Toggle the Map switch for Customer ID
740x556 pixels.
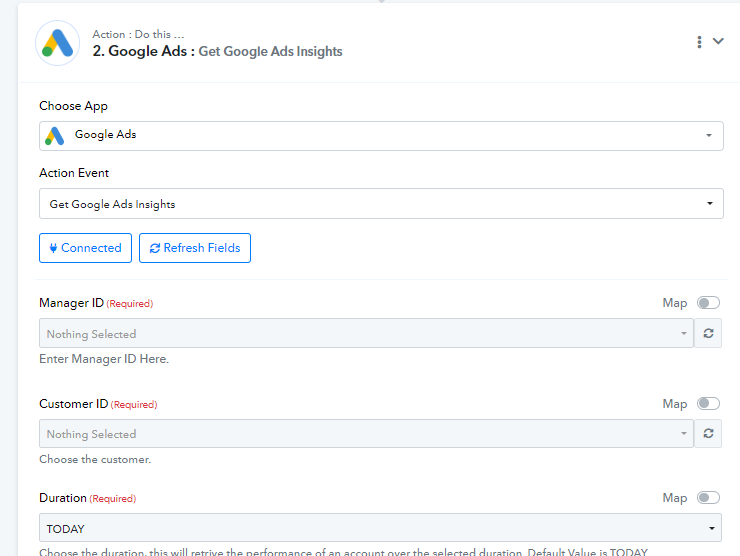click(708, 404)
